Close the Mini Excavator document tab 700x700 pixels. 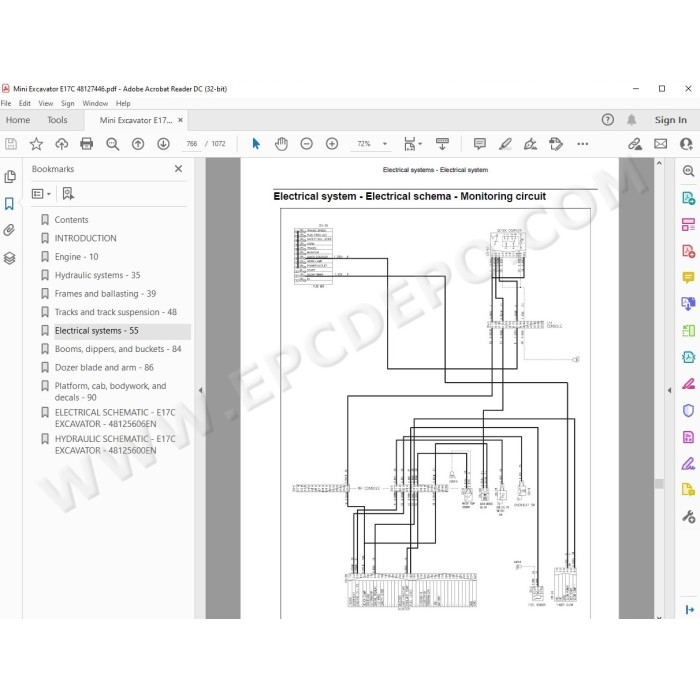coord(180,120)
